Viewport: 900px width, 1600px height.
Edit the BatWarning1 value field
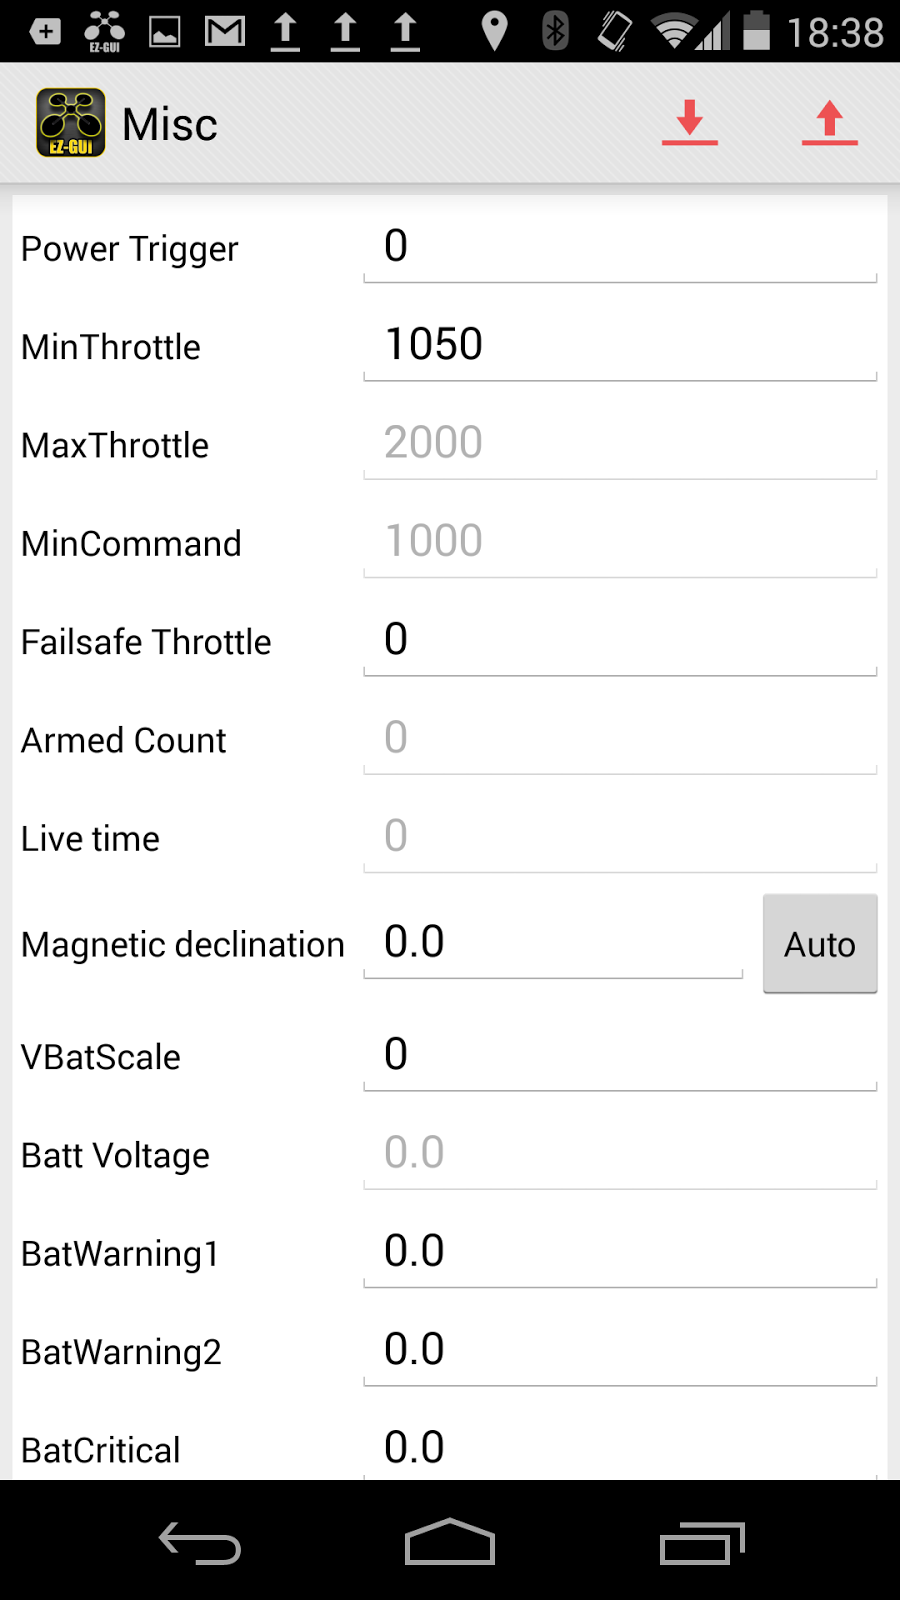[620, 1254]
